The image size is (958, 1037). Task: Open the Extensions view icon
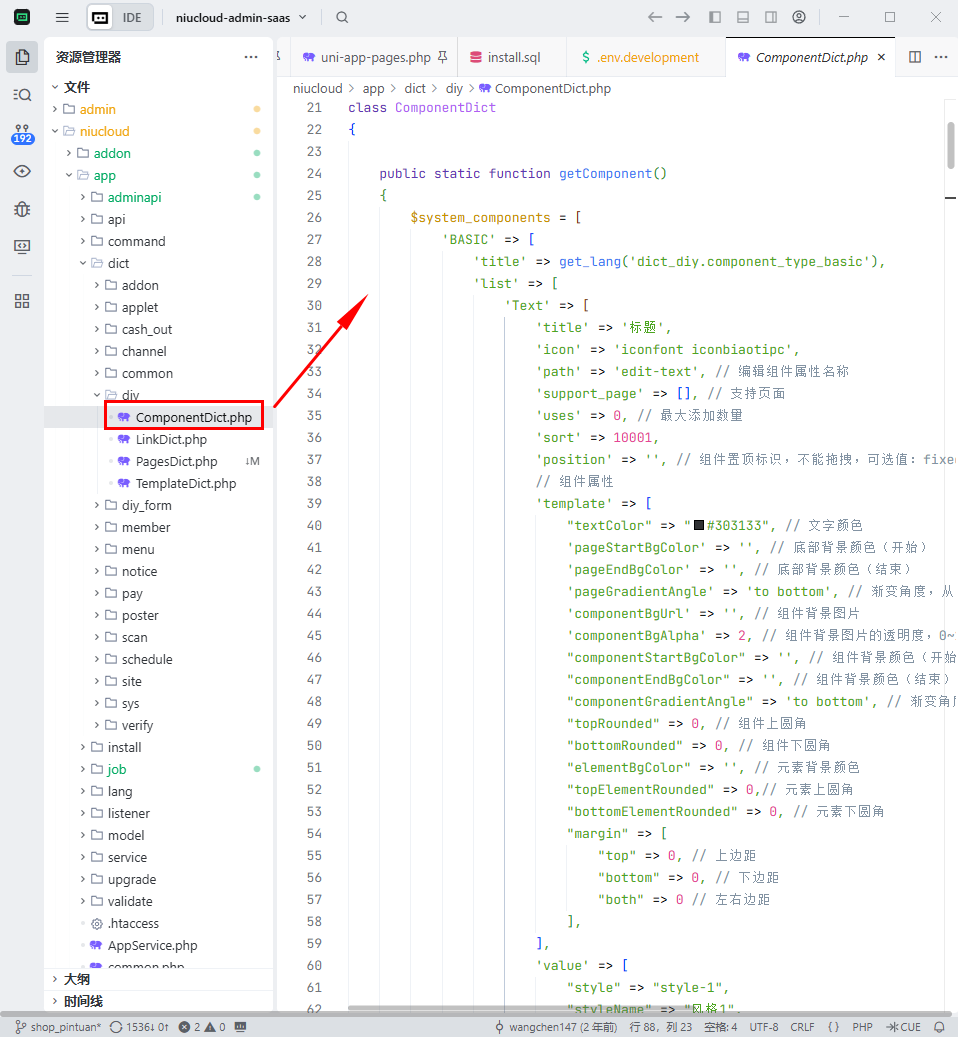(x=22, y=301)
